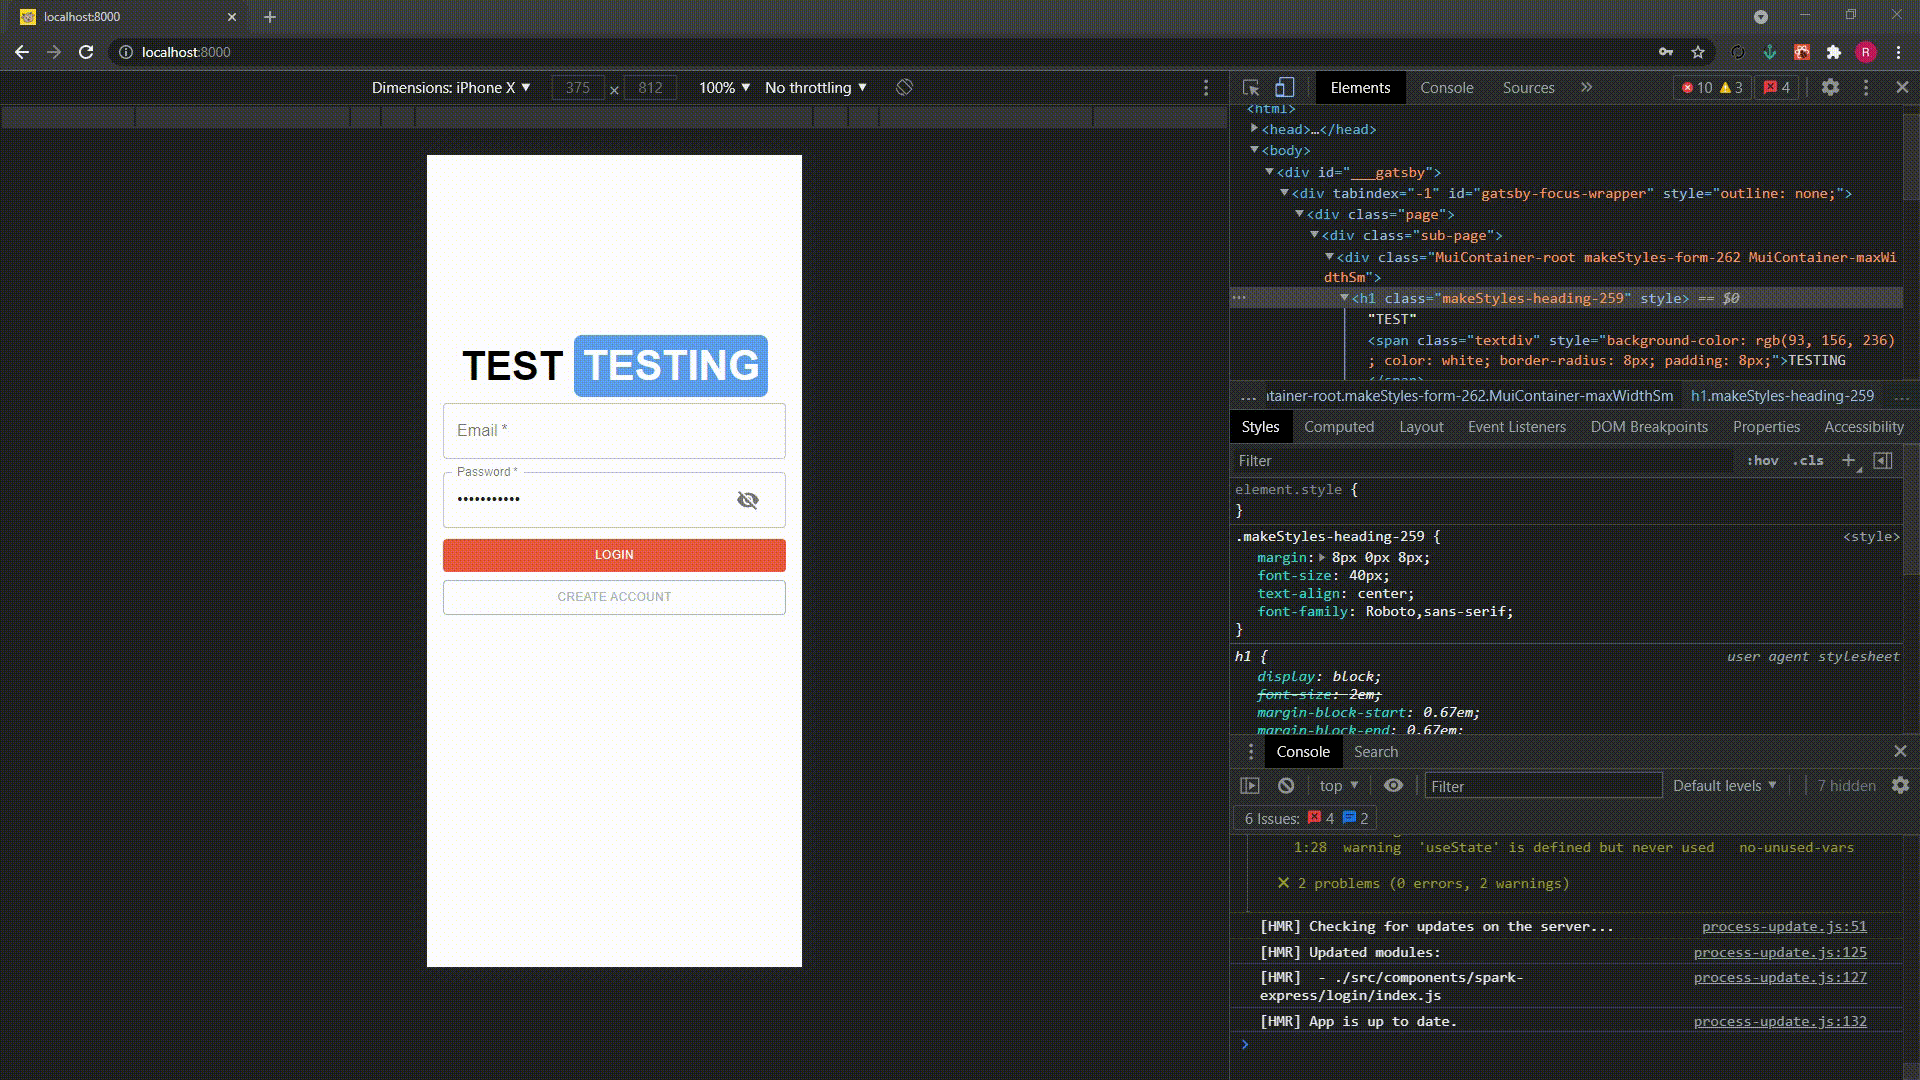Click the new style rule plus icon
This screenshot has height=1080, width=1920.
(x=1848, y=461)
